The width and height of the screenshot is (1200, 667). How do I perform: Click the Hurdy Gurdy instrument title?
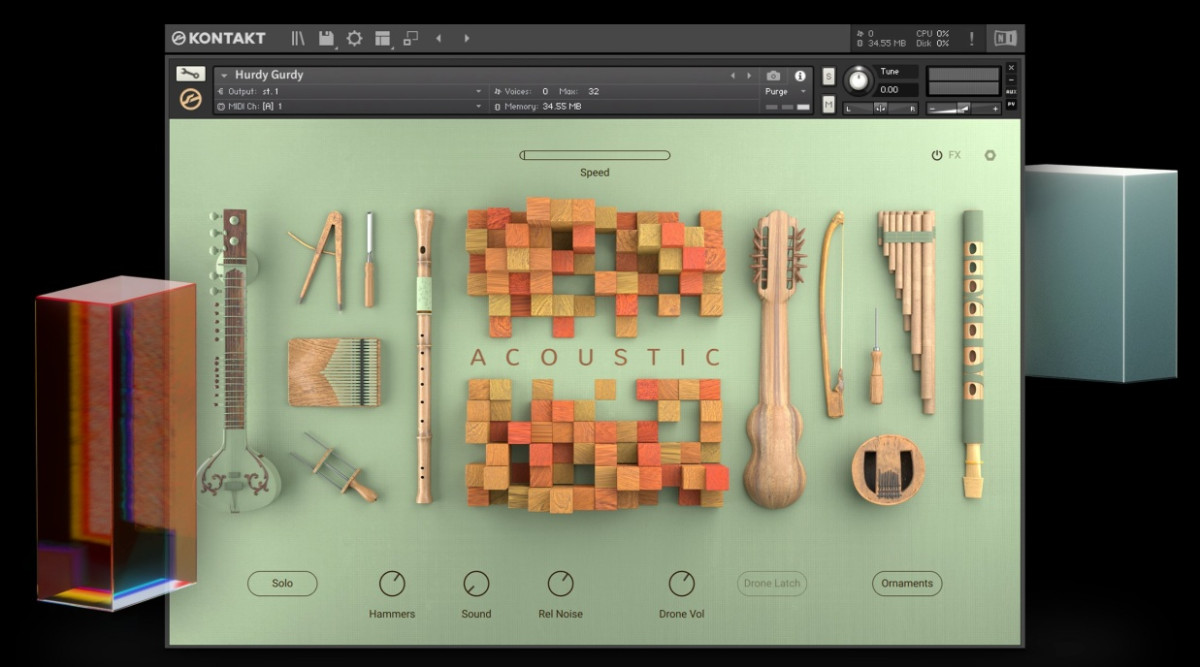pos(269,75)
